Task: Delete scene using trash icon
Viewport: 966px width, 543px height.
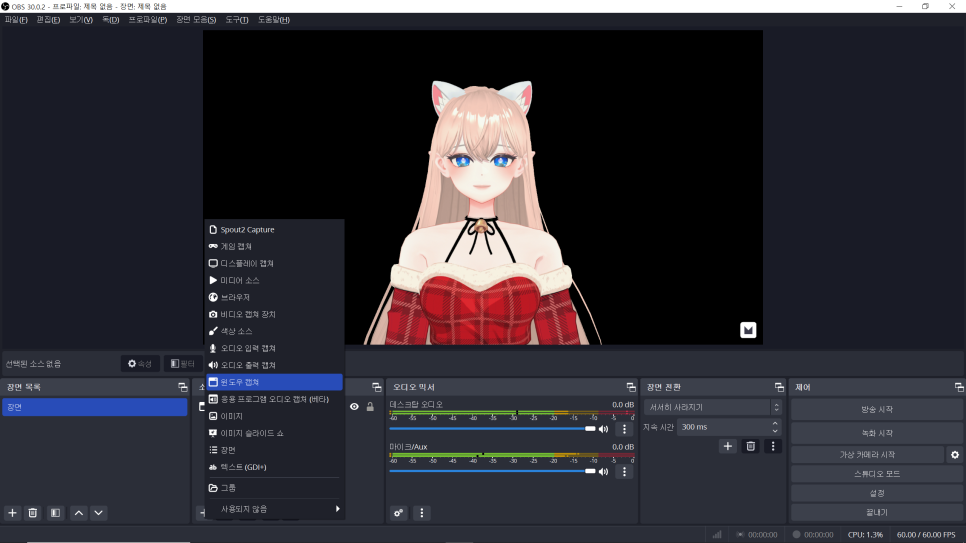Action: point(33,513)
